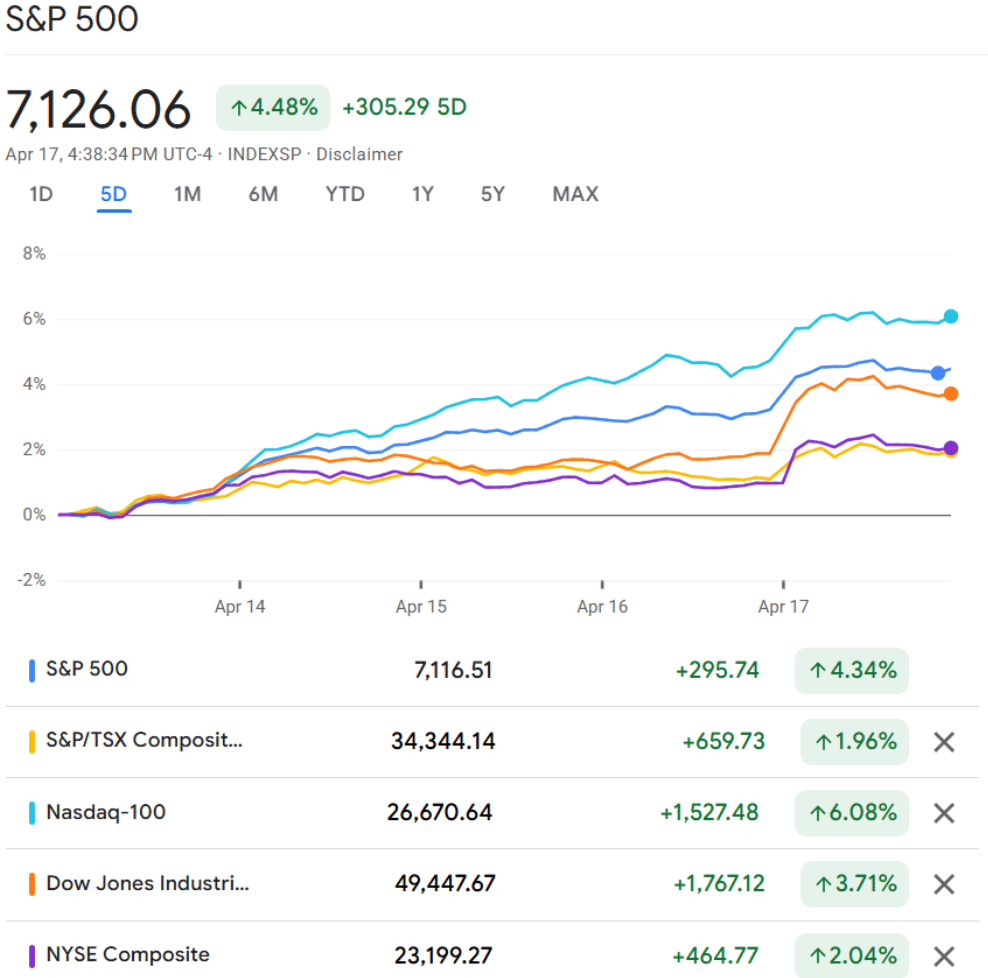The width and height of the screenshot is (988, 978).
Task: Click the Nasdaq-100 line endpoint dot
Action: [x=950, y=316]
